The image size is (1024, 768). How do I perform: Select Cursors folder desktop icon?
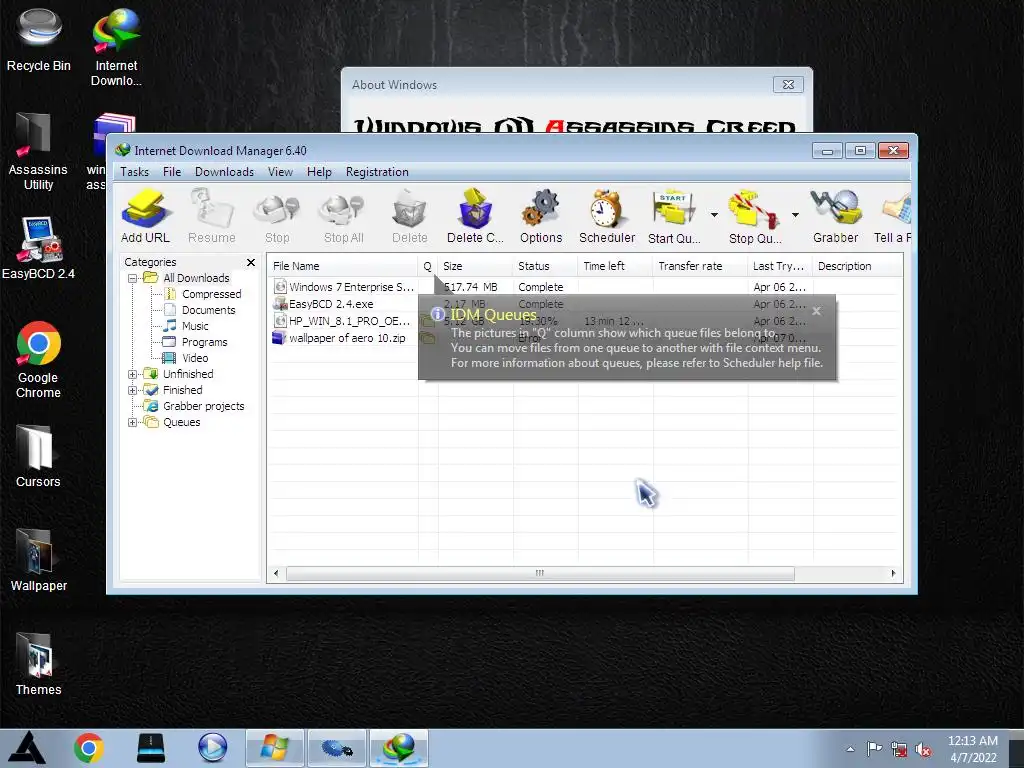coord(38,456)
